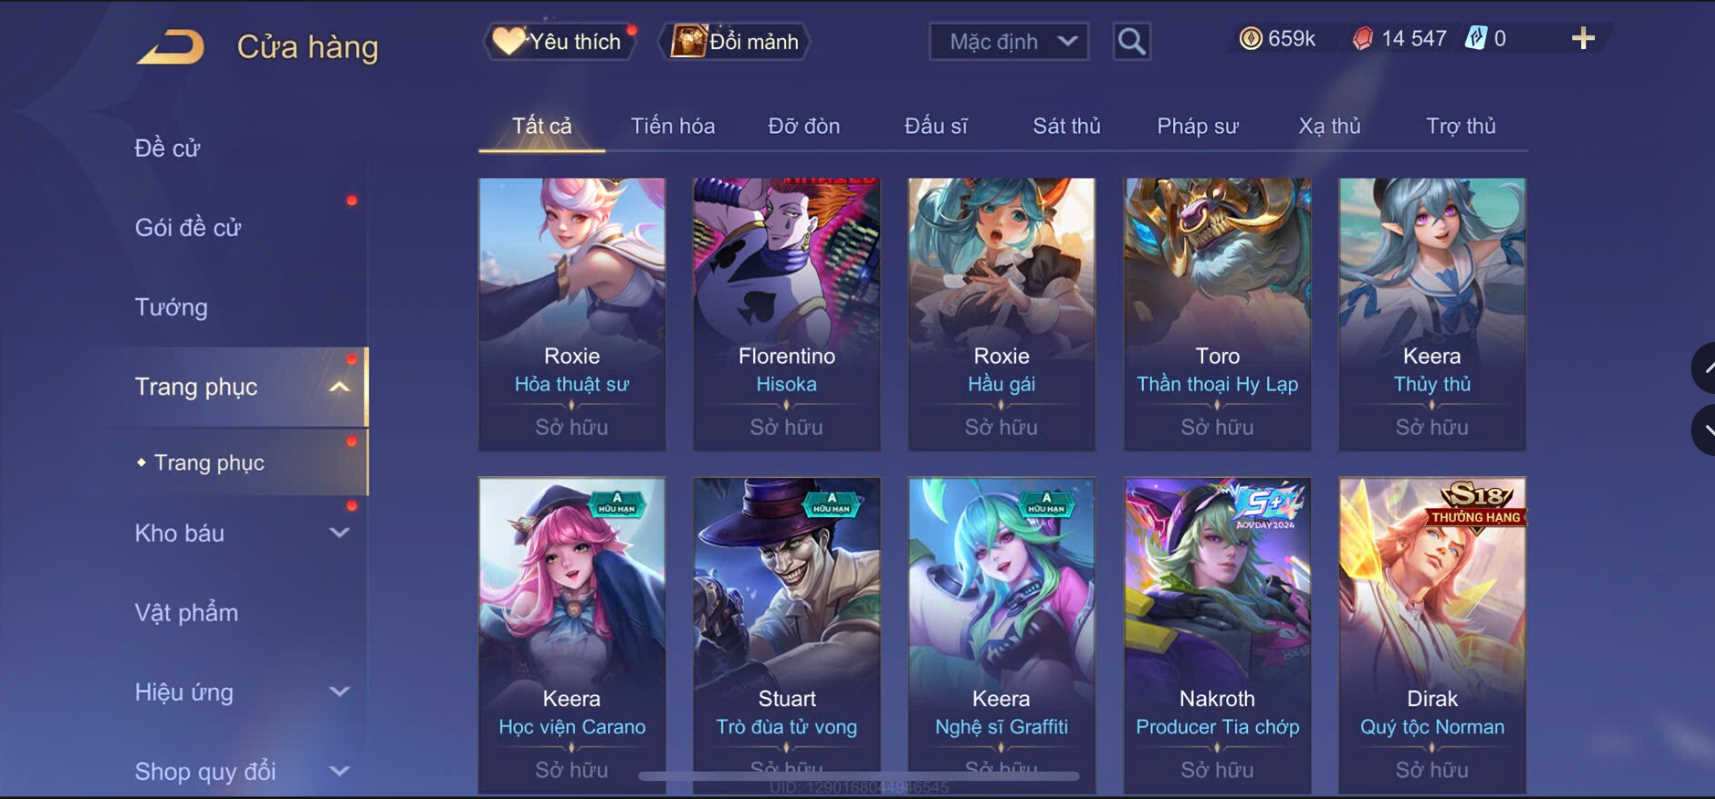Open the search magnifier icon
Screen dimensions: 1715x799
click(x=1131, y=42)
